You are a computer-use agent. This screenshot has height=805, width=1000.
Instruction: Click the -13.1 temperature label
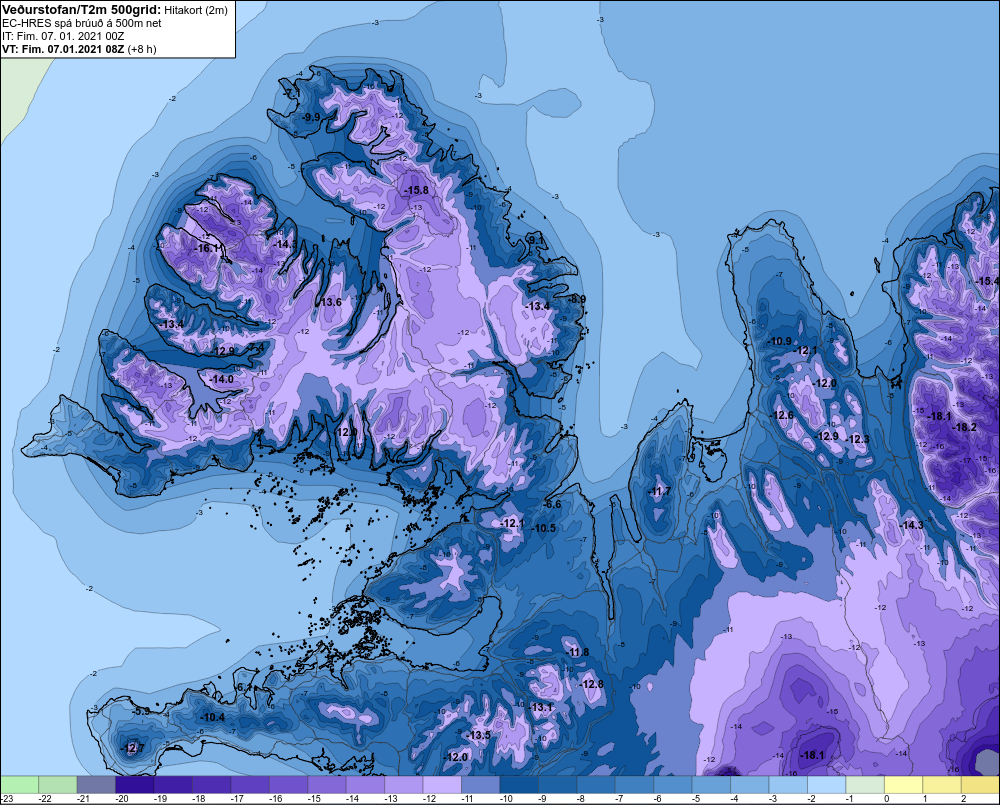[542, 707]
